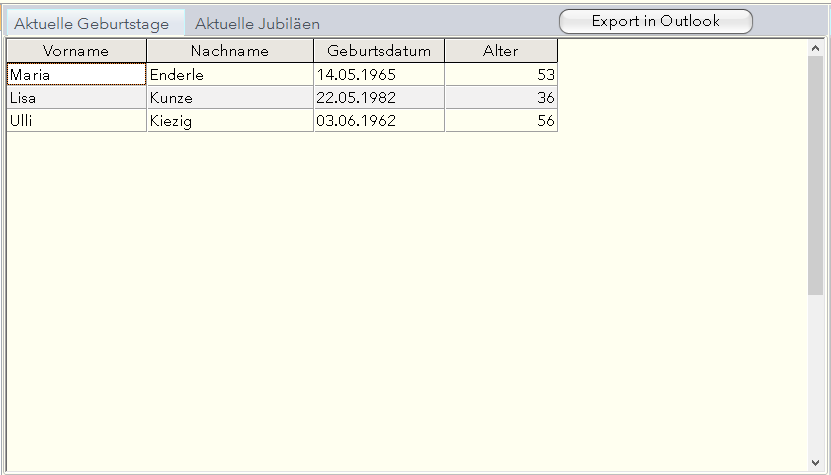Select the Ulli first name cell

[76, 121]
